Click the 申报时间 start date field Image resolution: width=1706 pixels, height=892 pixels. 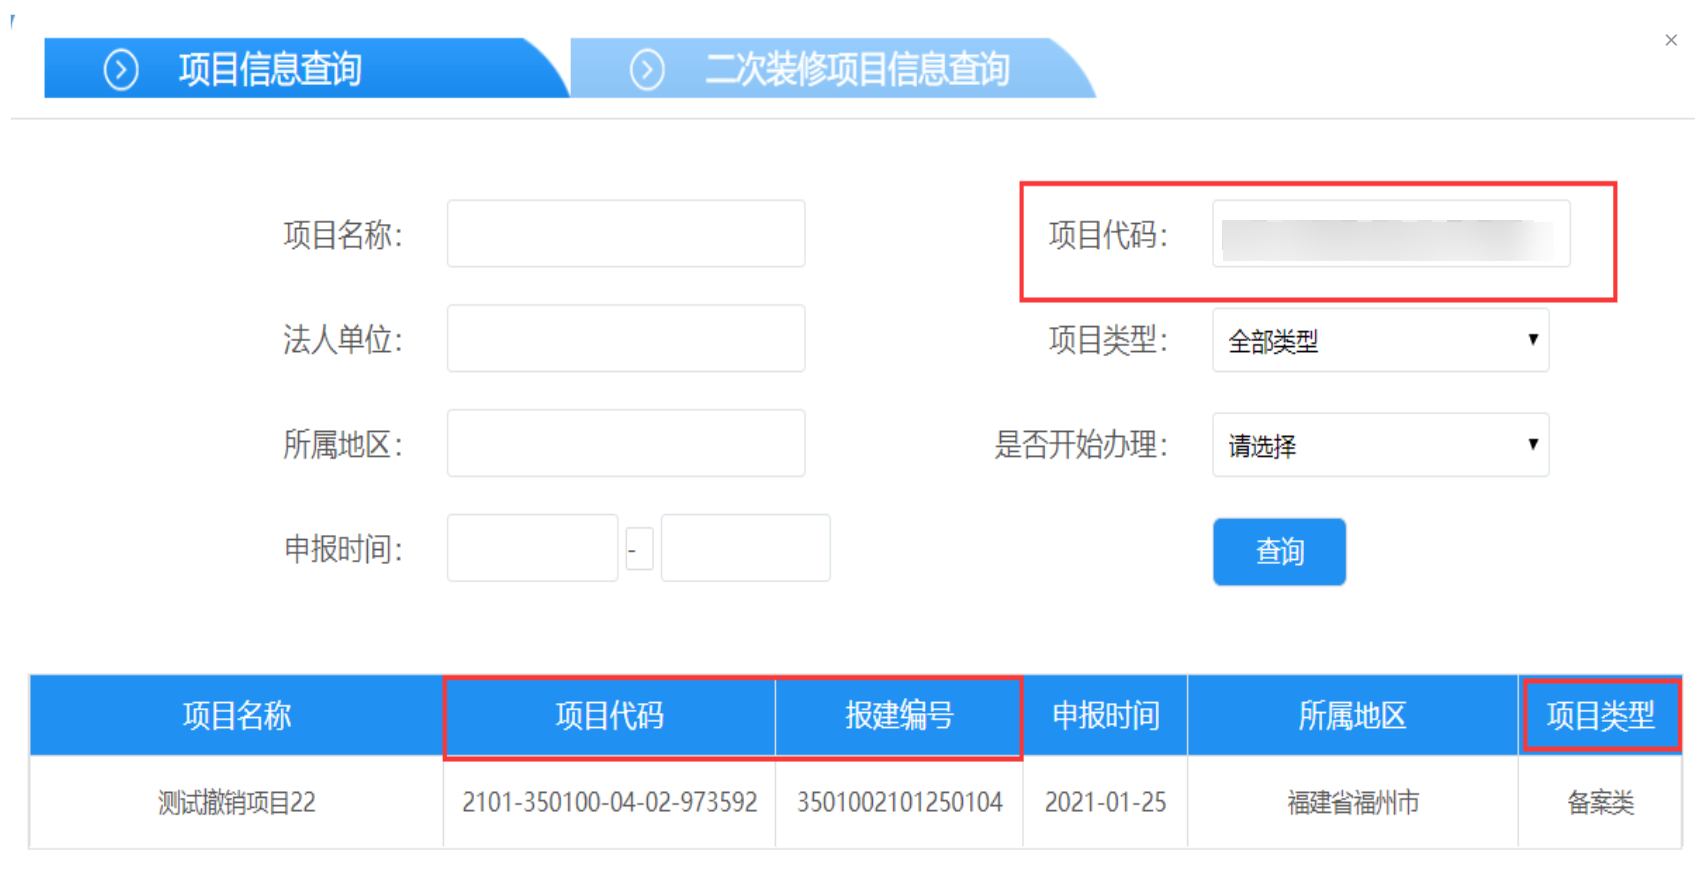point(532,548)
